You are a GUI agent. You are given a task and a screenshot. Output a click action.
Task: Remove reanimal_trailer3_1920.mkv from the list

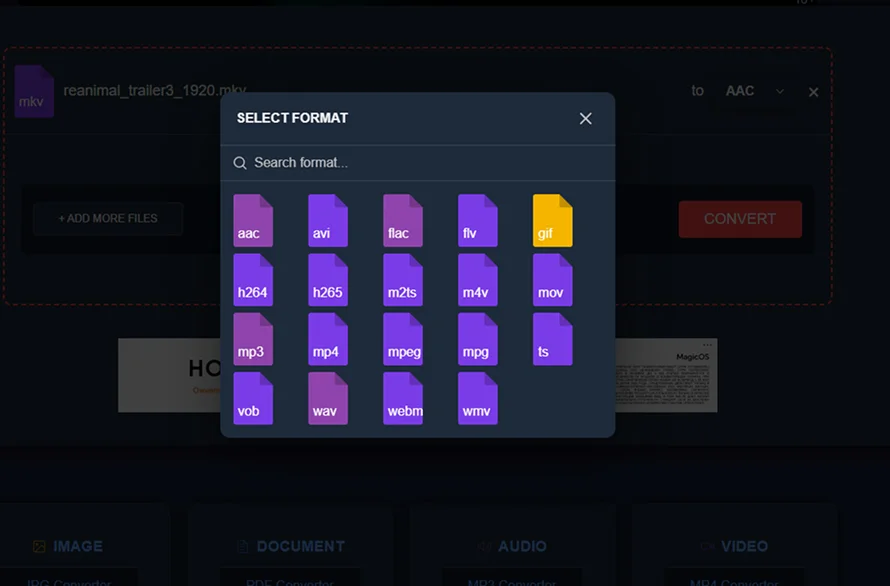(813, 92)
